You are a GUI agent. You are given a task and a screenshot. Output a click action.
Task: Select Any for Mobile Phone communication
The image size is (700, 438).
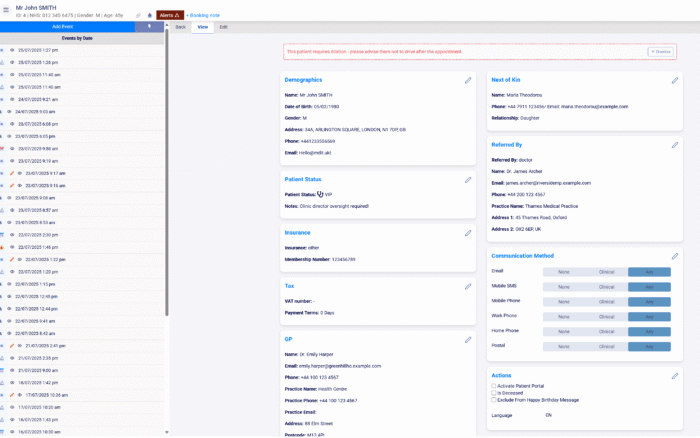[x=649, y=302]
